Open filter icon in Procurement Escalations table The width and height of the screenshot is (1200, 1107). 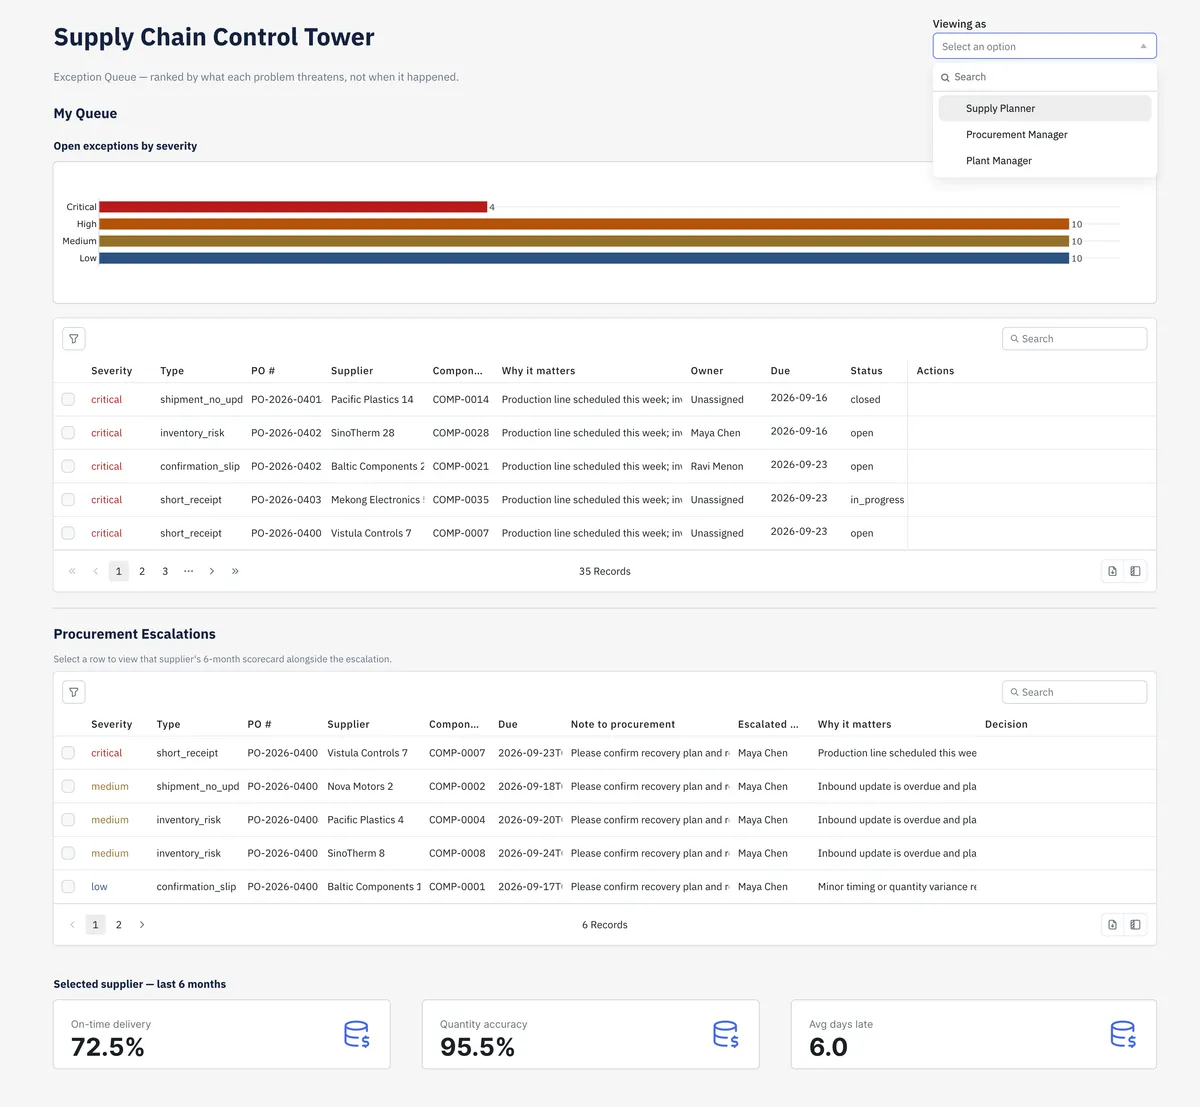click(74, 692)
